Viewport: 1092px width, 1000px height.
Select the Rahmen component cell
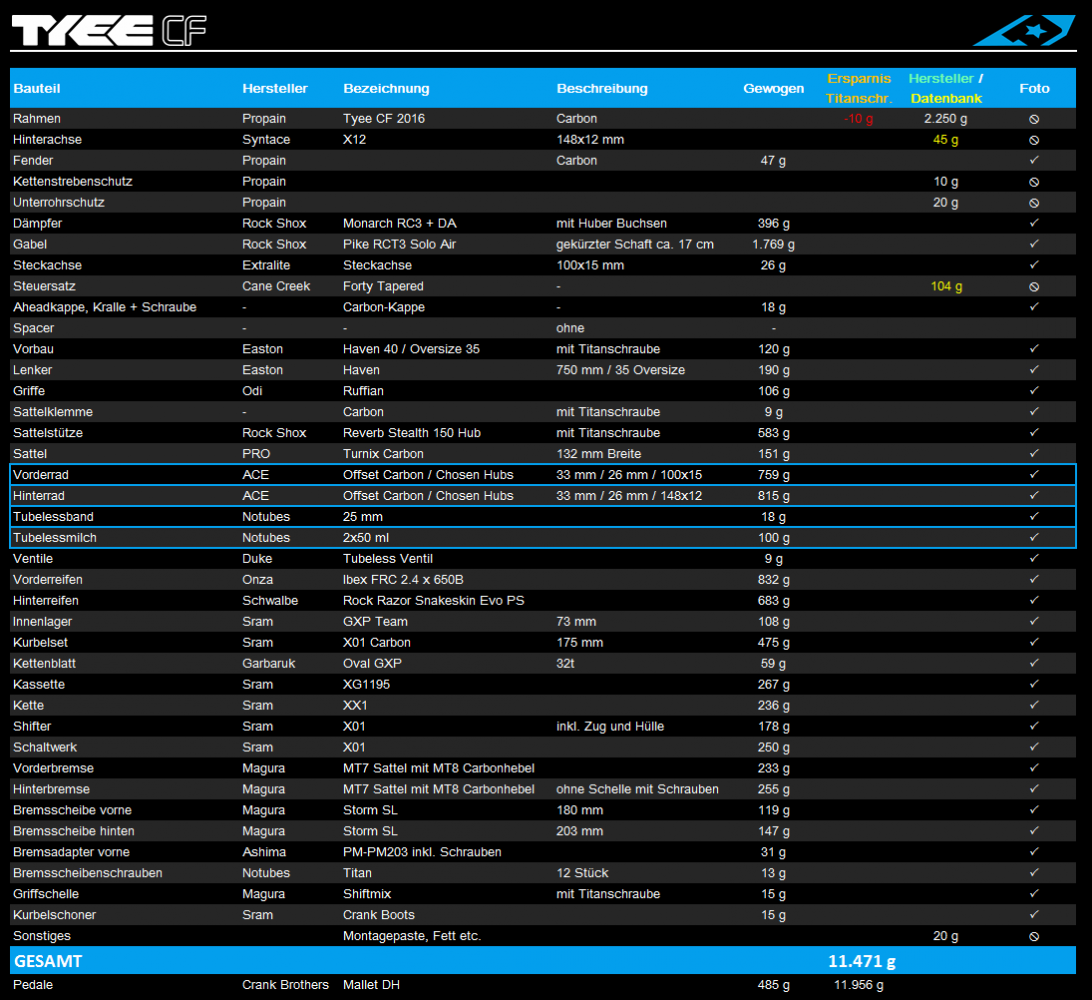click(x=37, y=118)
